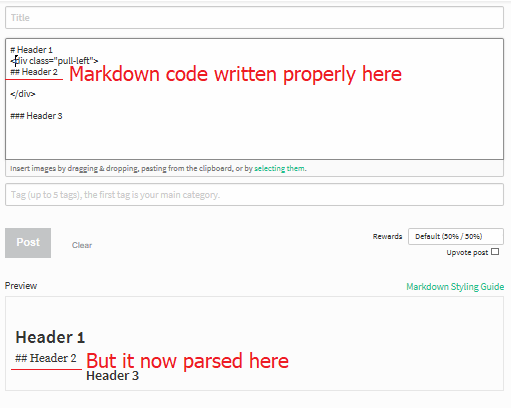Click the '</div>' line in editor

click(x=23, y=94)
